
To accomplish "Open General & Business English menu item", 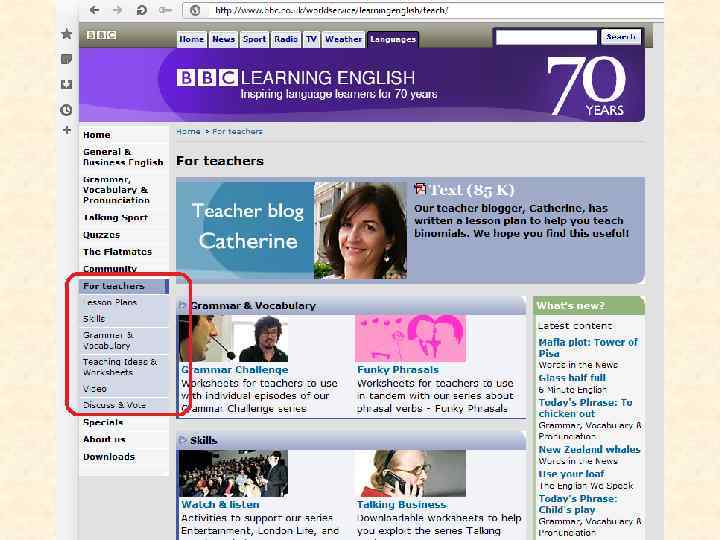I will click(x=123, y=157).
